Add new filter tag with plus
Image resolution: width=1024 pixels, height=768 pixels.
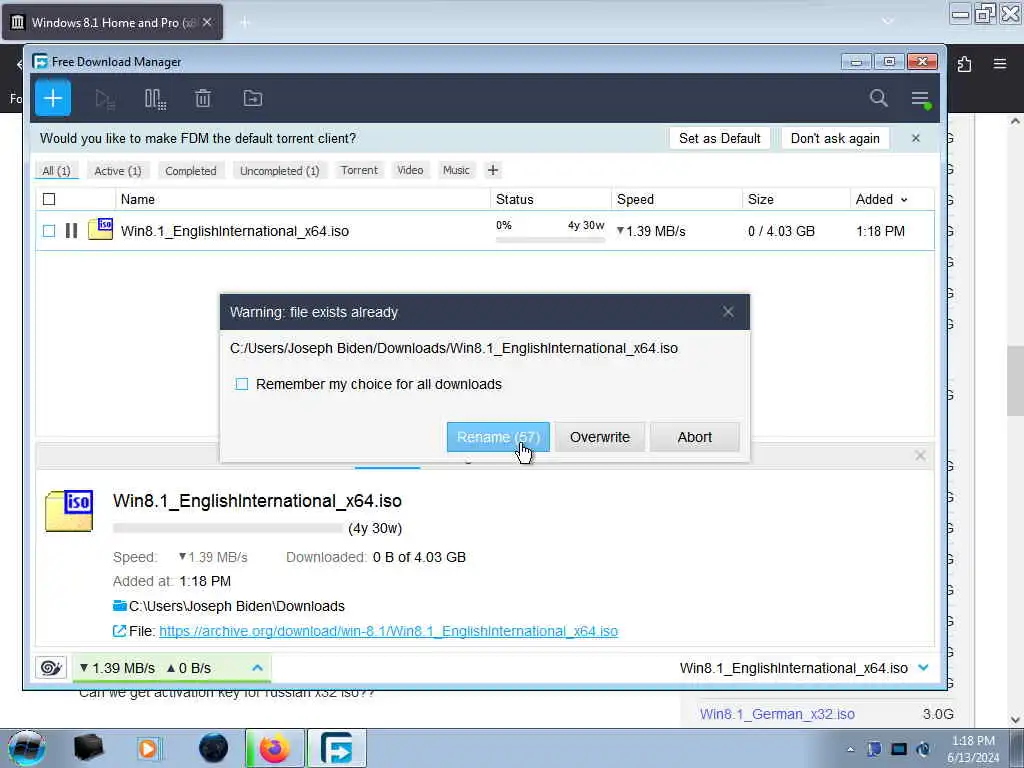pos(493,170)
